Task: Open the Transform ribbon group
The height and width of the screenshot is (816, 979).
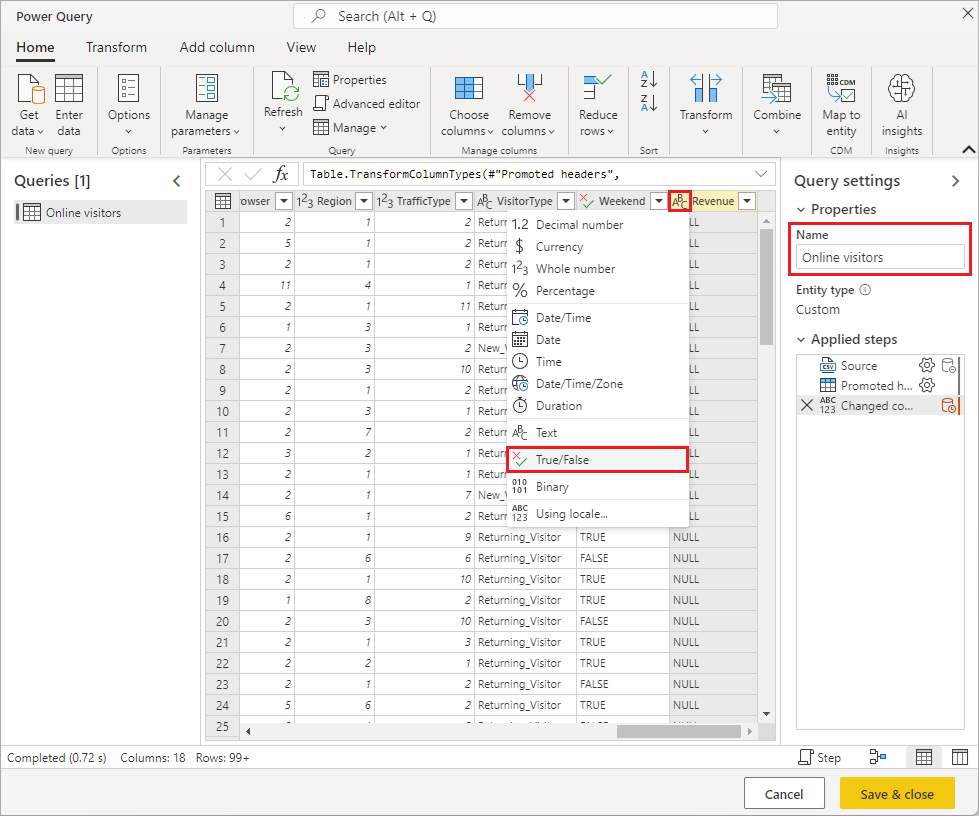Action: pyautogui.click(x=706, y=104)
